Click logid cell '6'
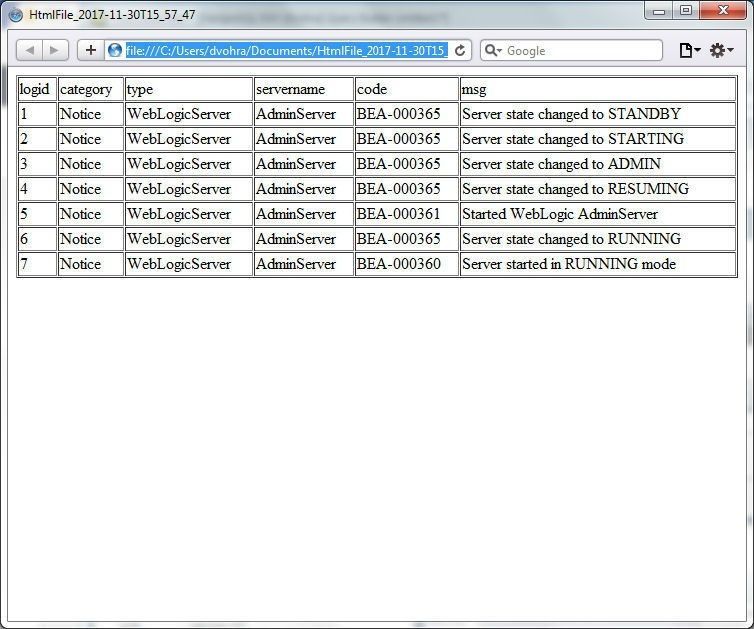 37,239
